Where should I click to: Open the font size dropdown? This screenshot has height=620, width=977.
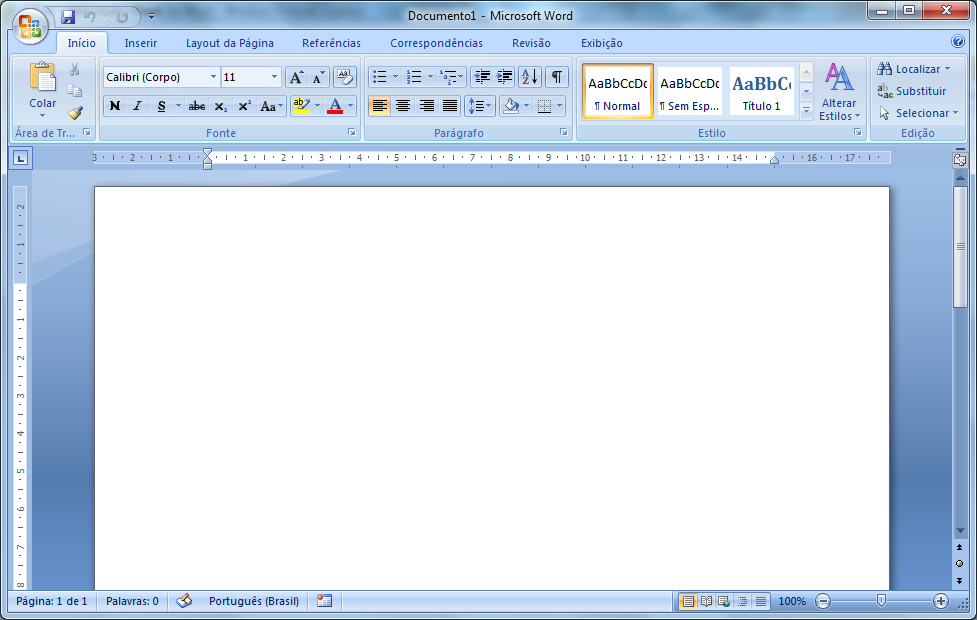274,77
